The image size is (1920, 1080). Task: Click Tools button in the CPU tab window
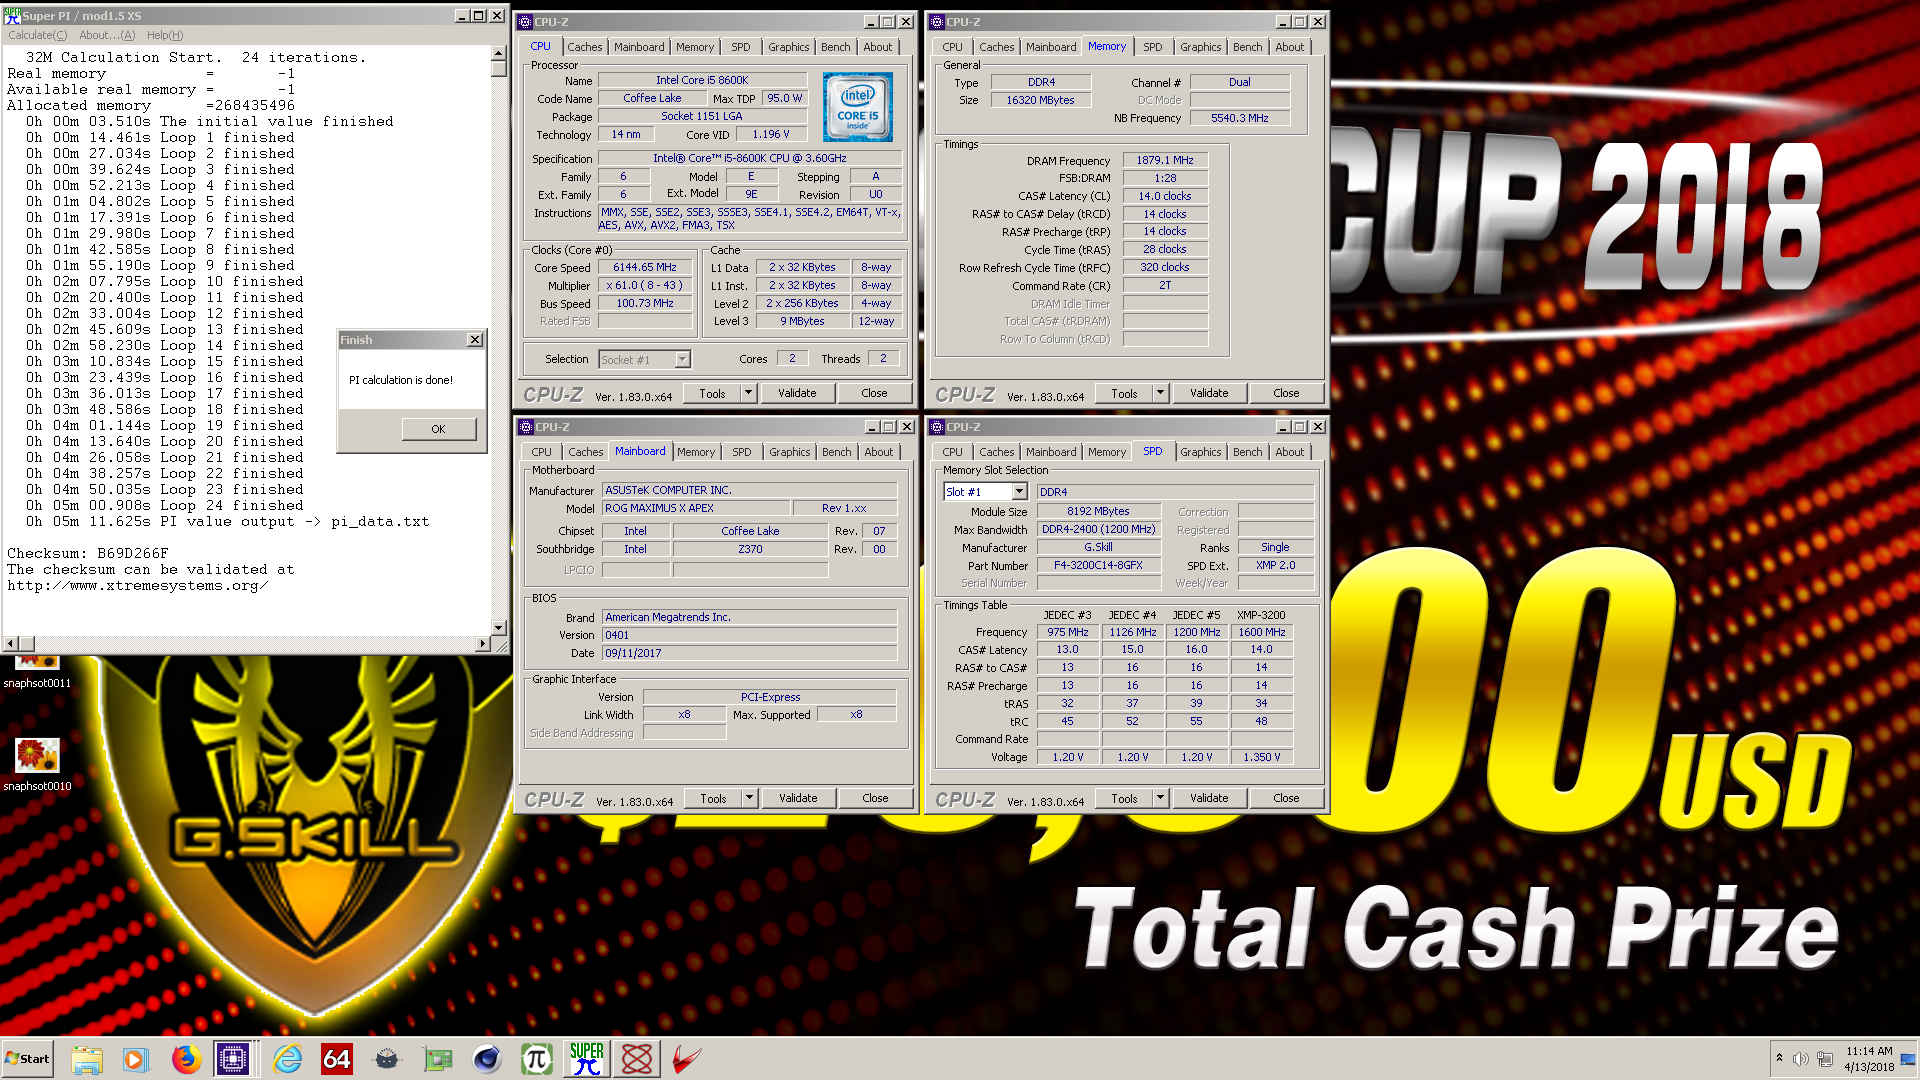(x=712, y=393)
